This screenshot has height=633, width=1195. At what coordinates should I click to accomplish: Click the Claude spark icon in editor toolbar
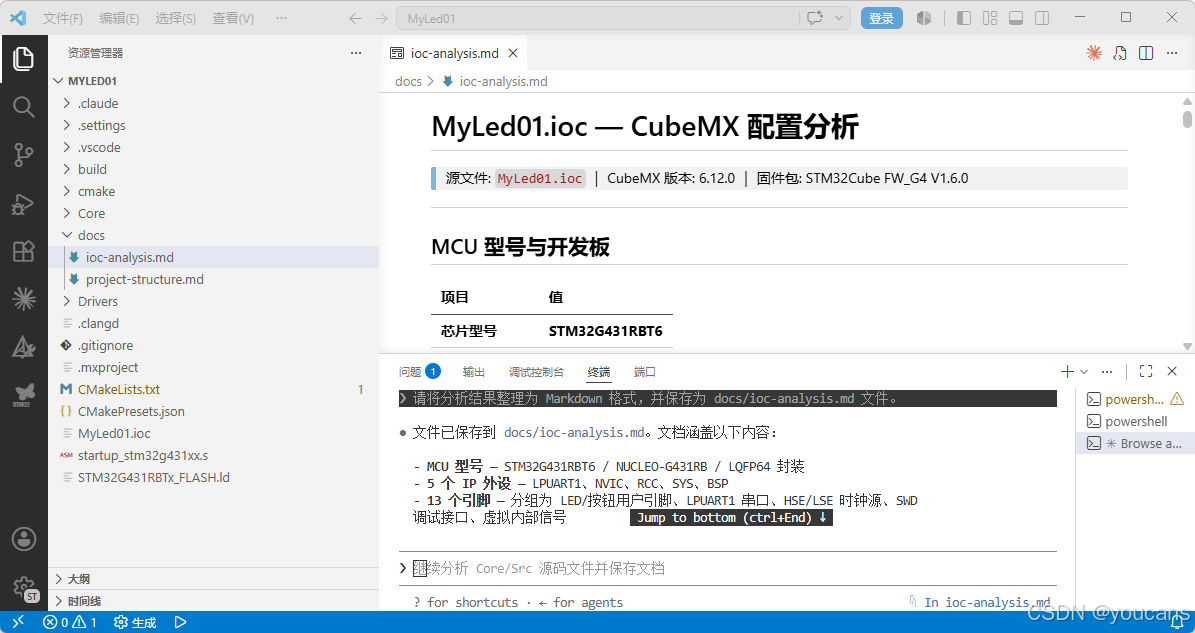click(x=1094, y=53)
